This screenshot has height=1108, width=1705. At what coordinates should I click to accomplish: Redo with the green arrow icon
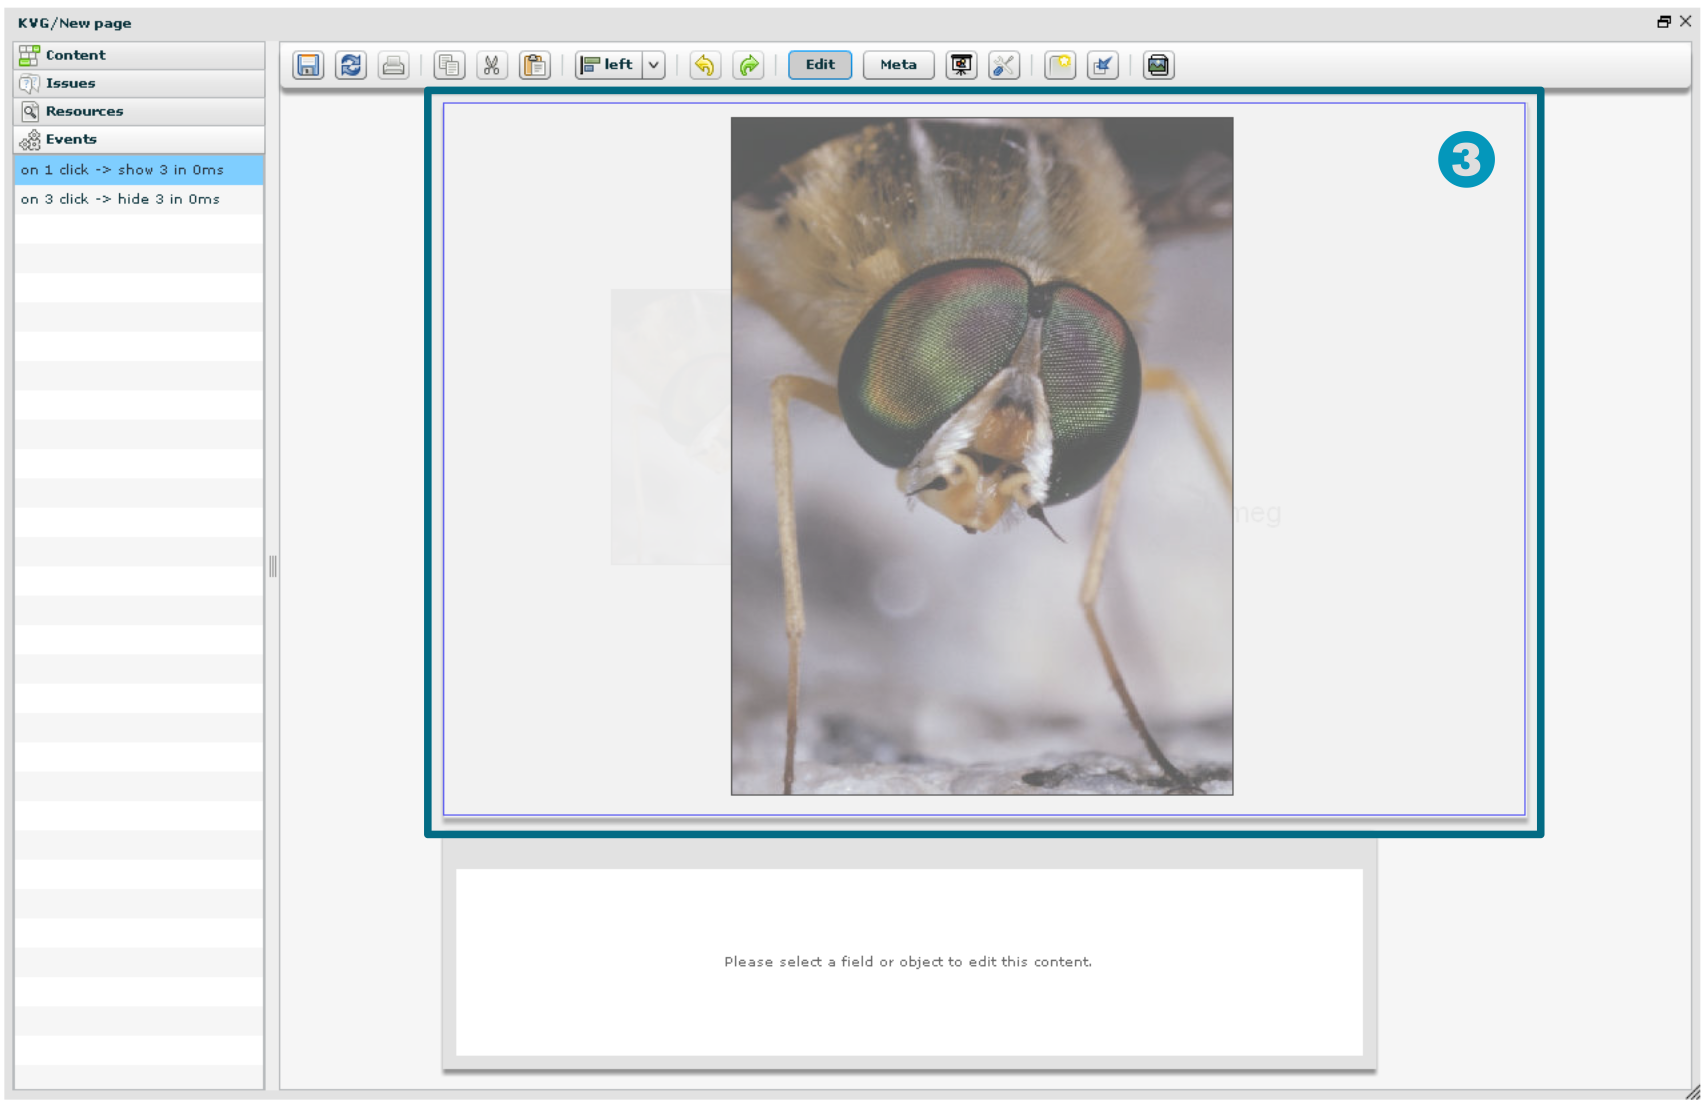tap(748, 65)
